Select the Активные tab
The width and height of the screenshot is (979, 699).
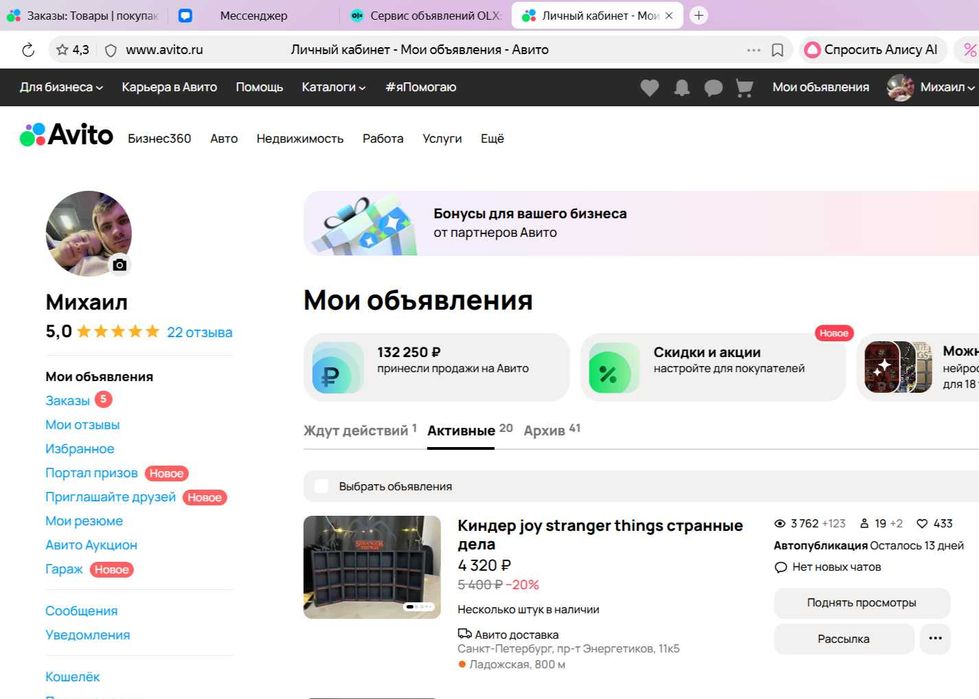pos(470,430)
